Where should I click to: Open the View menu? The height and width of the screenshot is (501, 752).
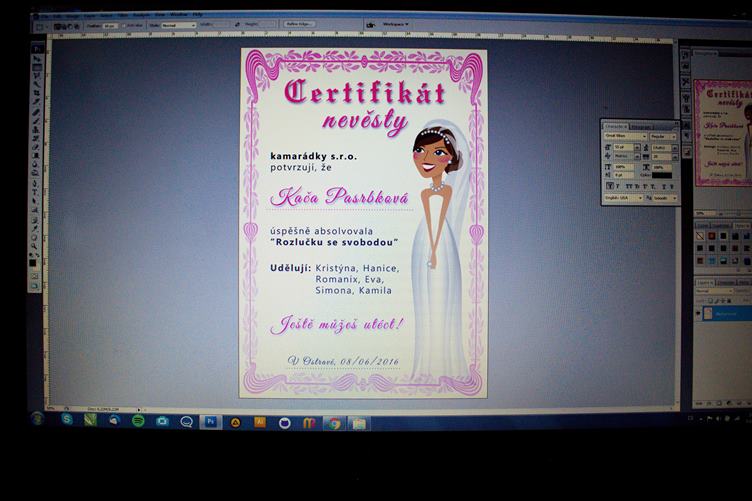[160, 15]
